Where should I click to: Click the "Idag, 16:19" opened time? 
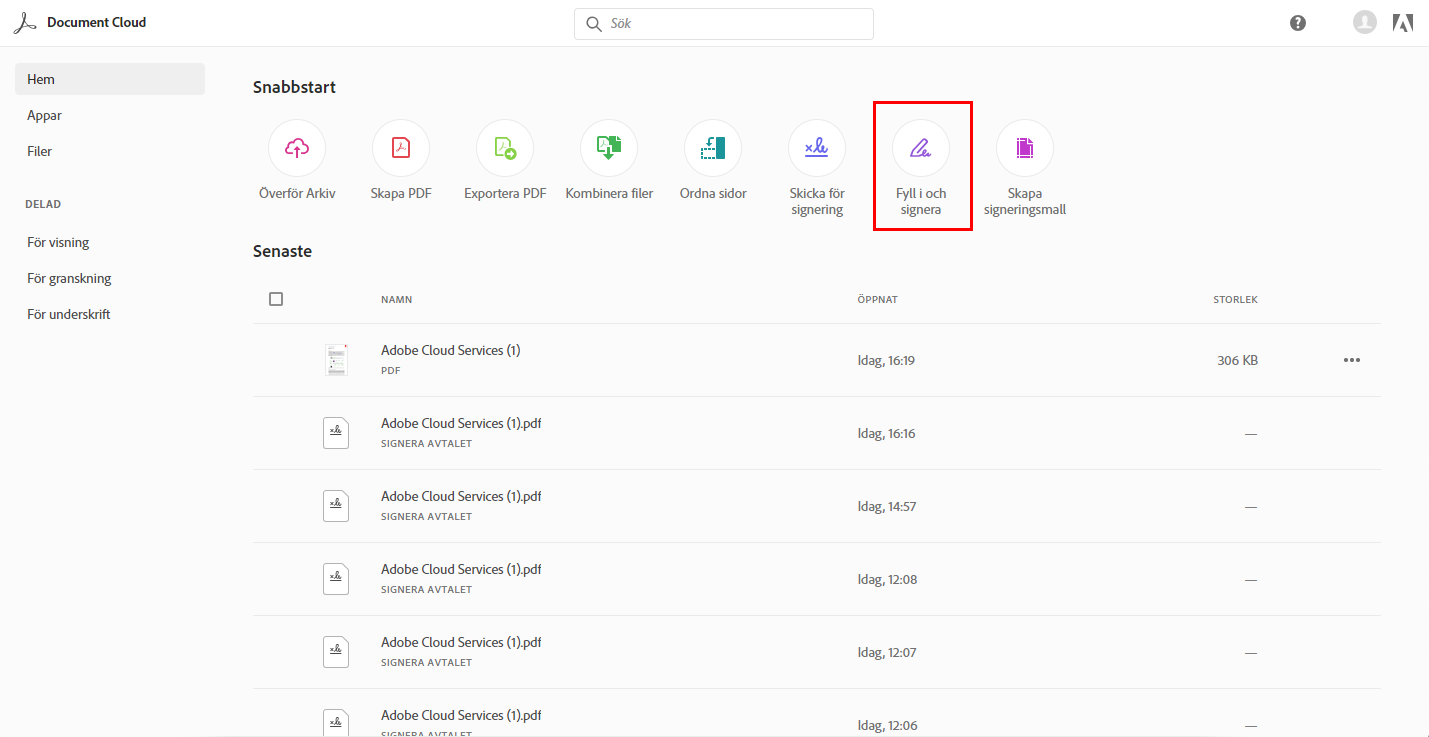tap(886, 361)
